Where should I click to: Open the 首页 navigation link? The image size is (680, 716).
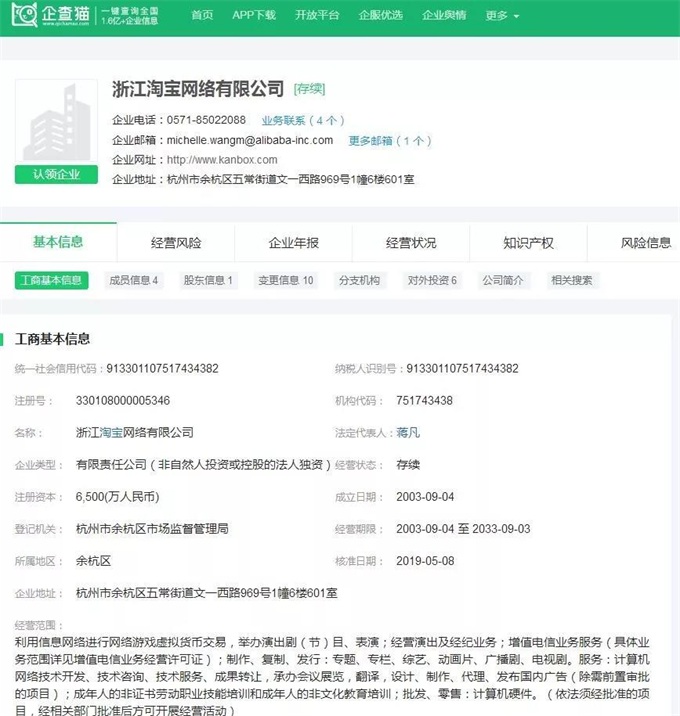point(202,15)
